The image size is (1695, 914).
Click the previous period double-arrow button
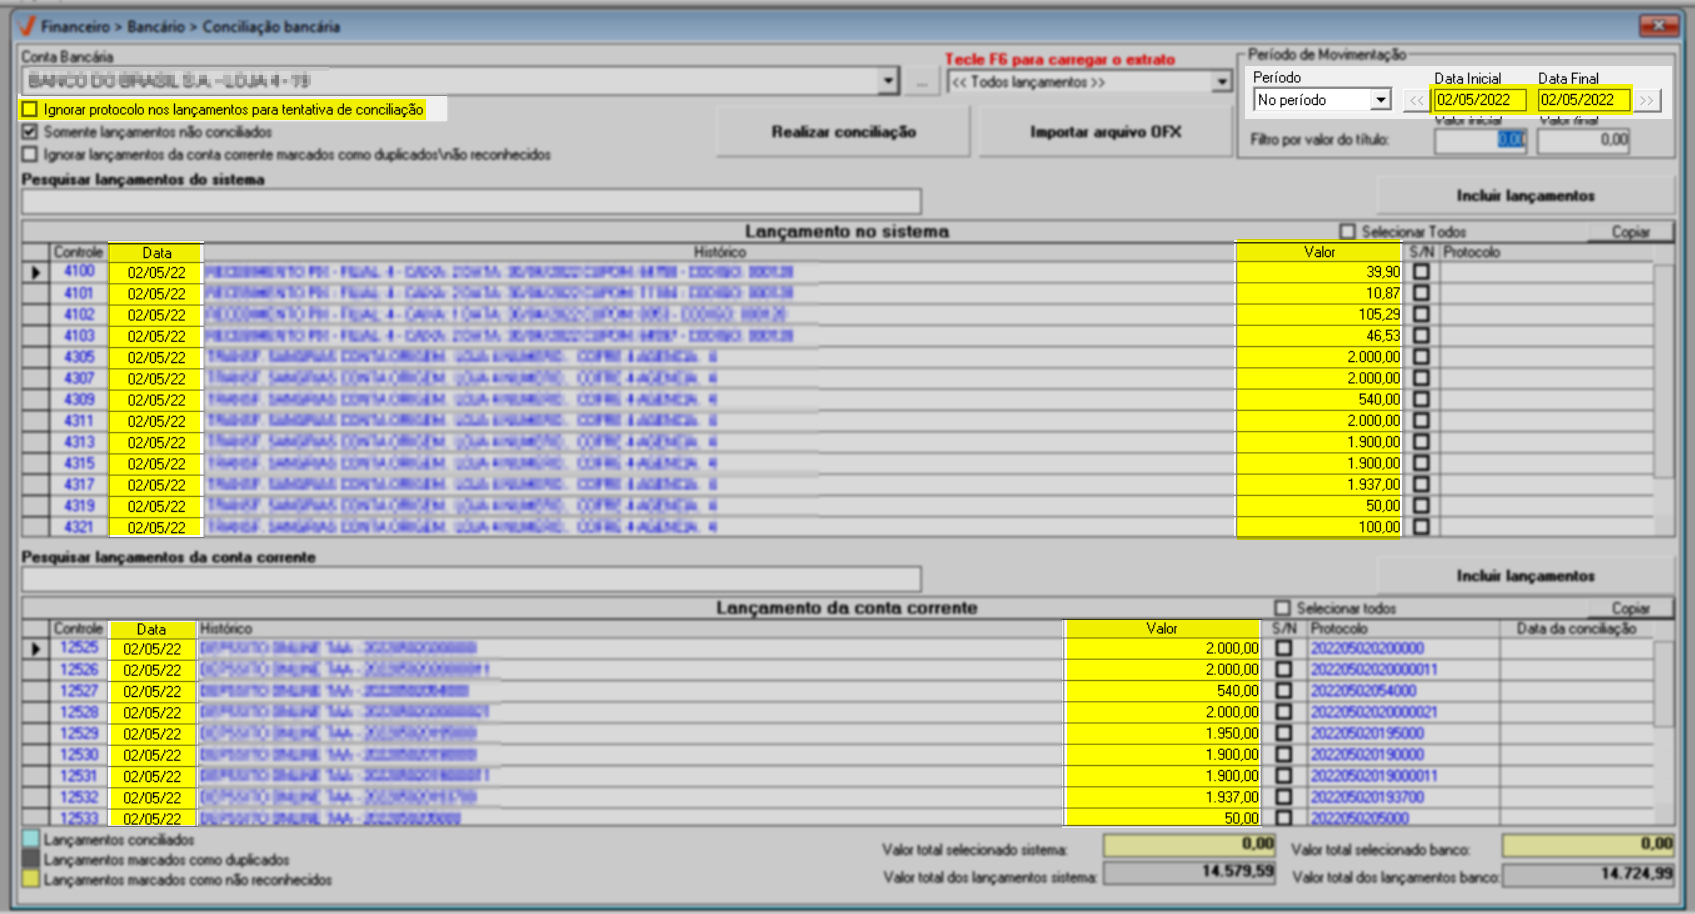tap(1416, 100)
